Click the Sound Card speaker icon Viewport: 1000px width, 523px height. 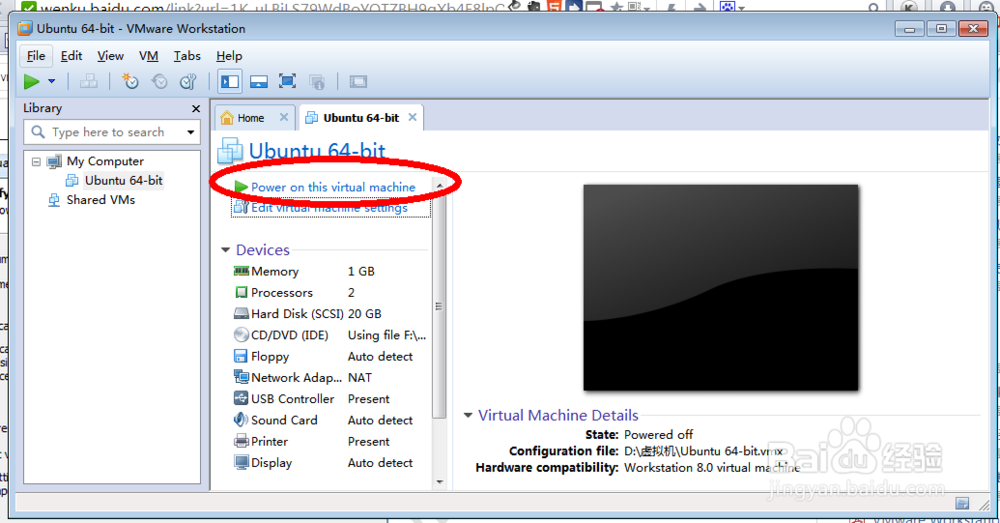click(x=241, y=420)
